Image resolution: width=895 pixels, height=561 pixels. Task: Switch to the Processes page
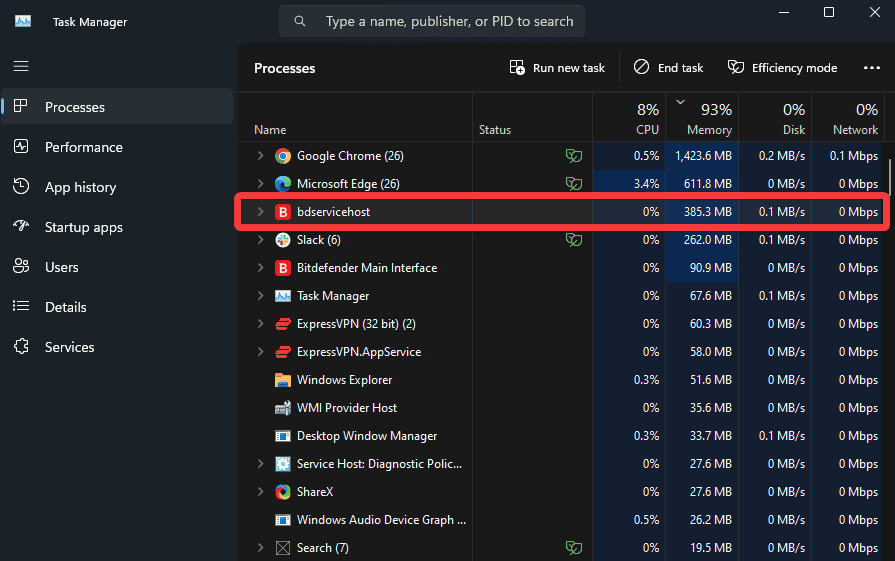coord(117,107)
